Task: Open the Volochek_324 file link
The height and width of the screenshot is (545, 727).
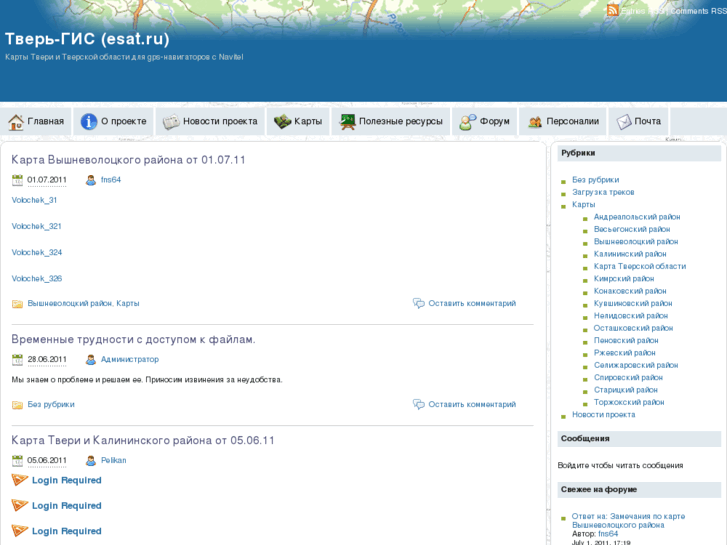Action: 37,252
